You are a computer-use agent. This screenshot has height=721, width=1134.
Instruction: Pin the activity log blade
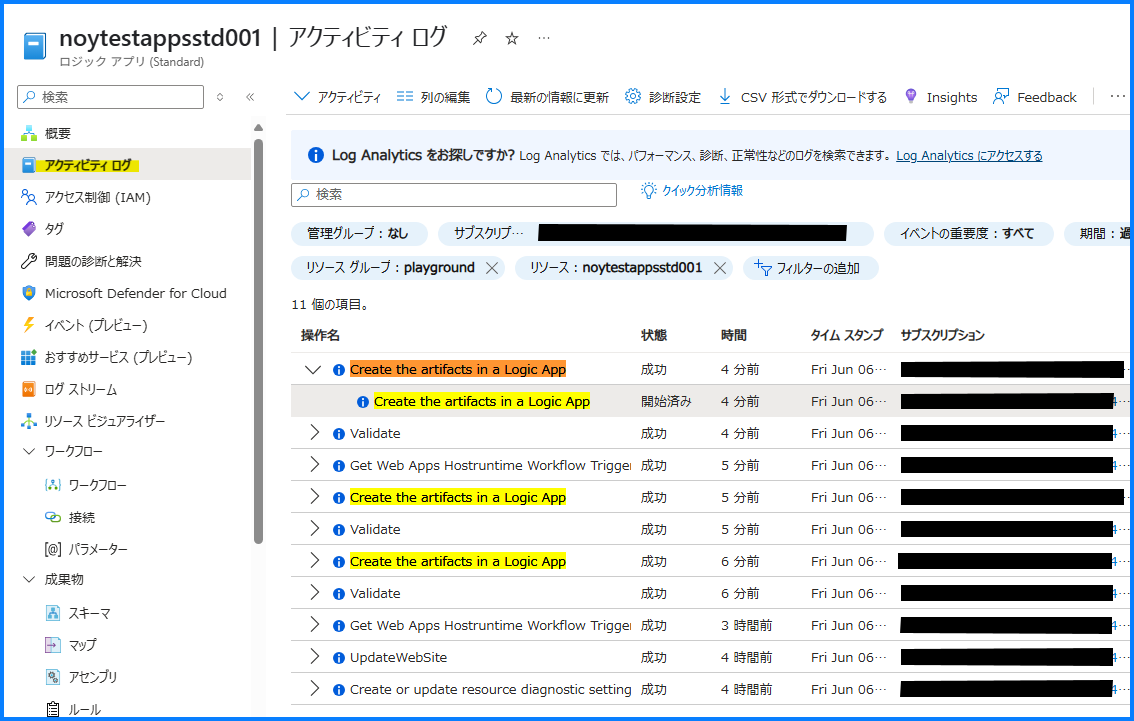(479, 39)
